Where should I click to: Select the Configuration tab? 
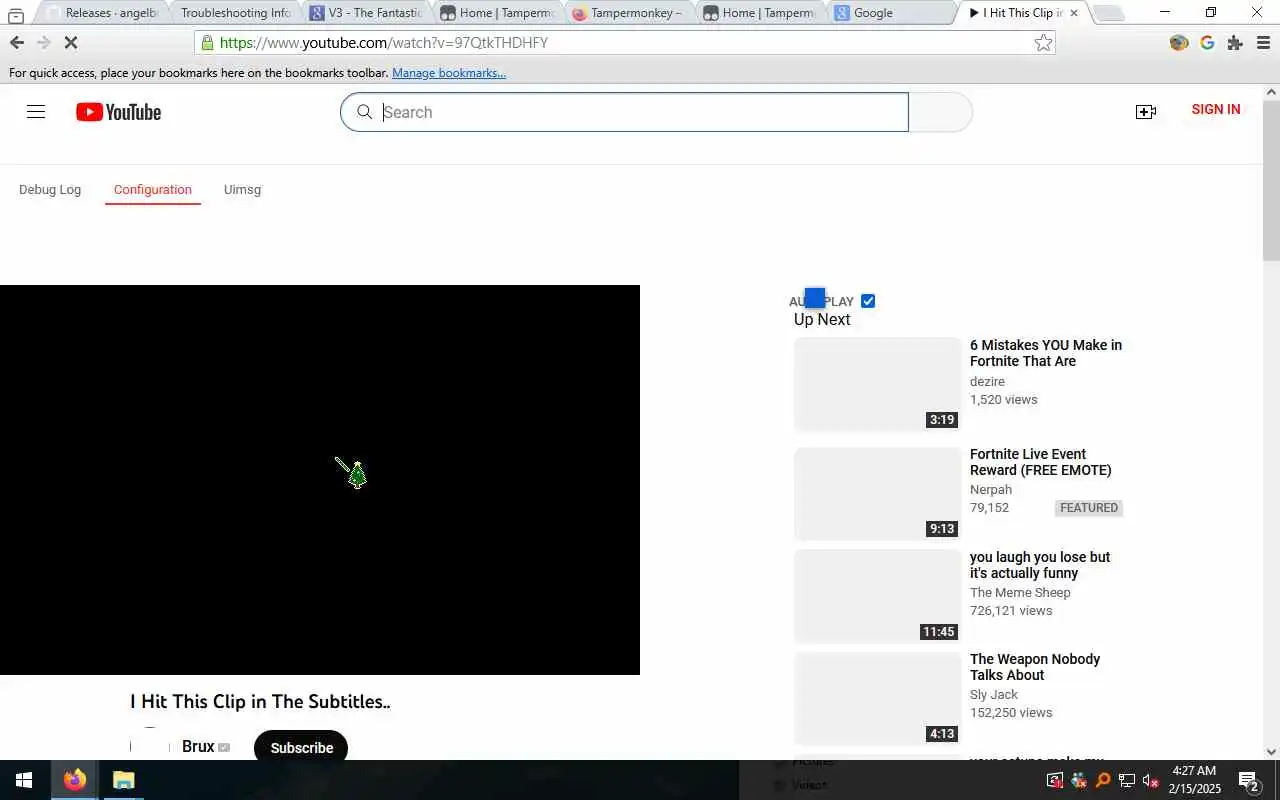tap(153, 189)
